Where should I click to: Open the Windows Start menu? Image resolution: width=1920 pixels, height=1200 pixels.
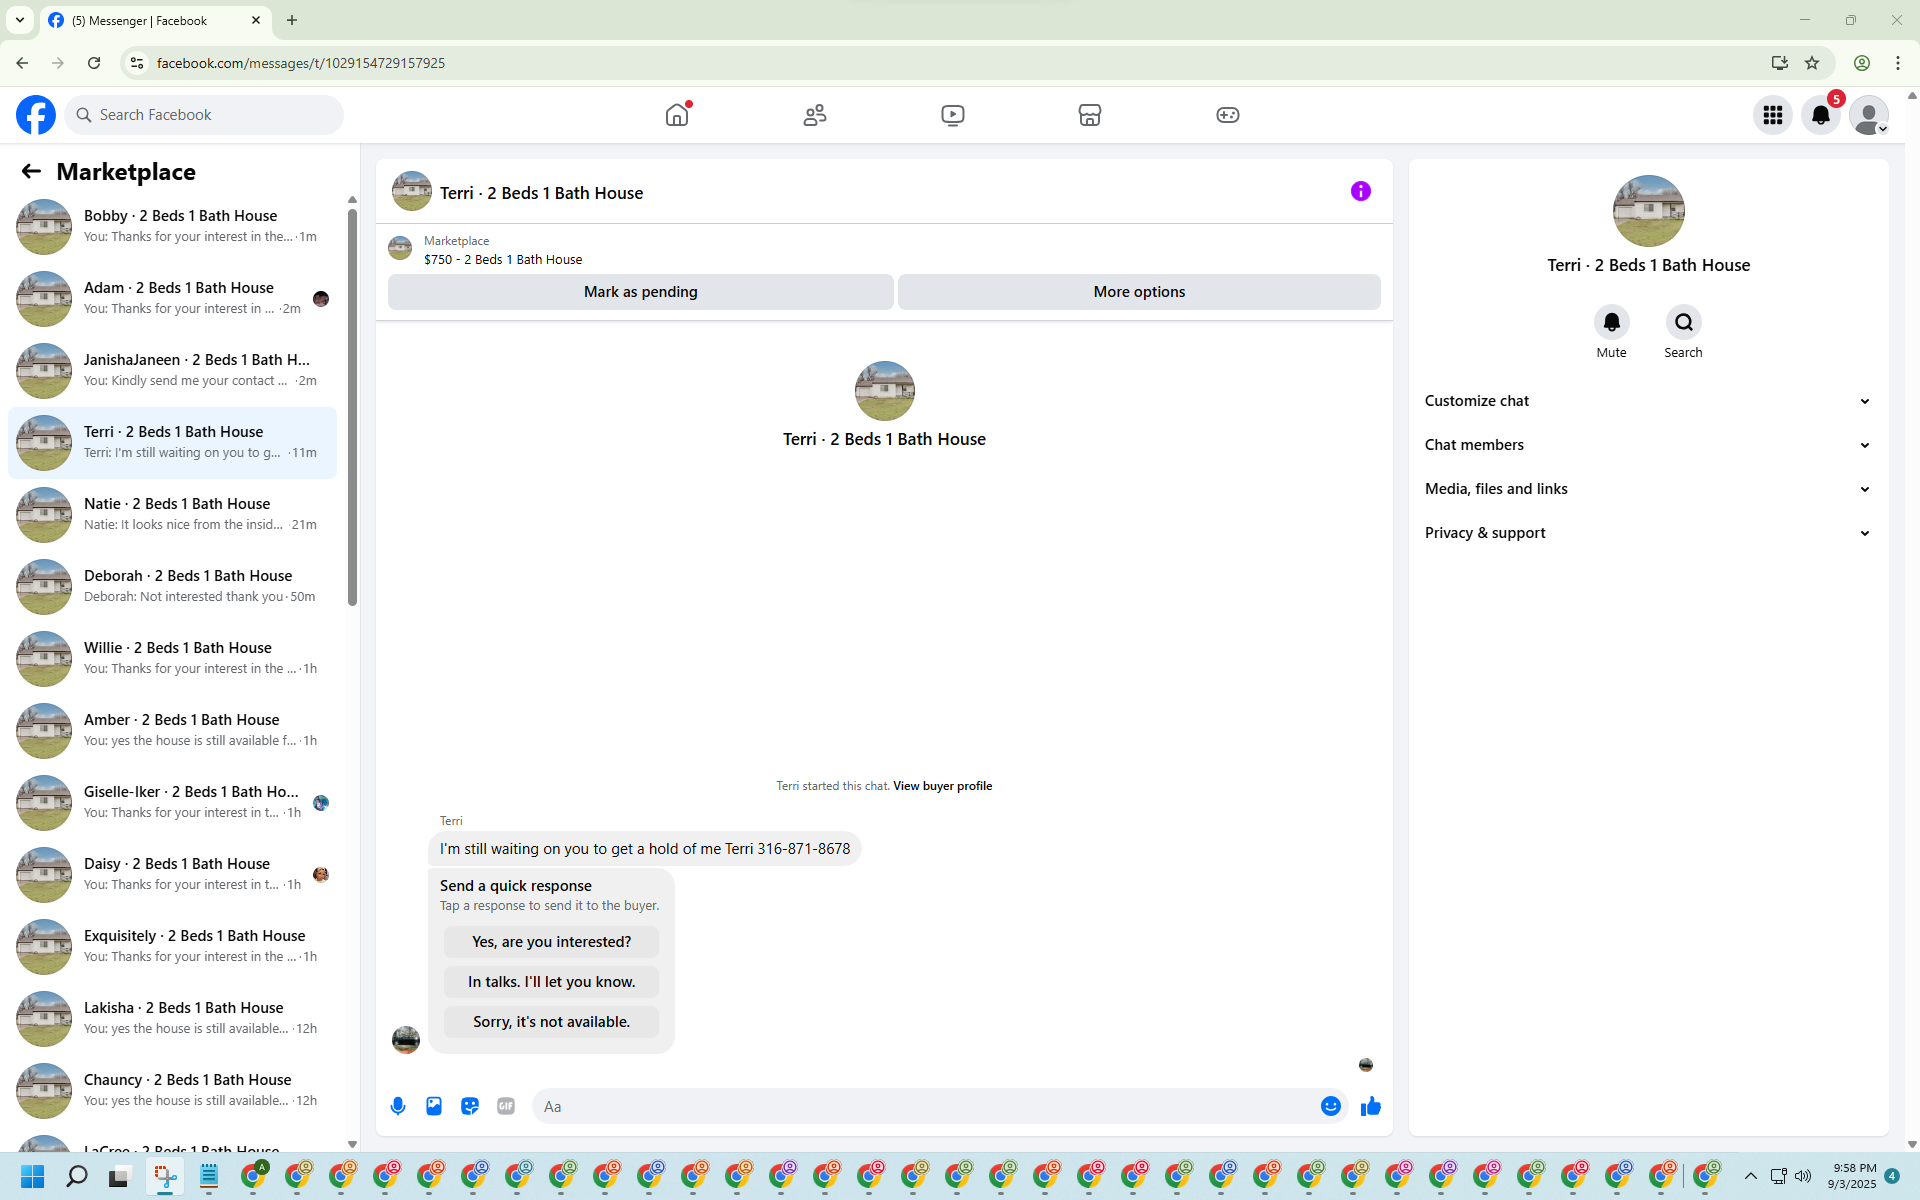(32, 1176)
